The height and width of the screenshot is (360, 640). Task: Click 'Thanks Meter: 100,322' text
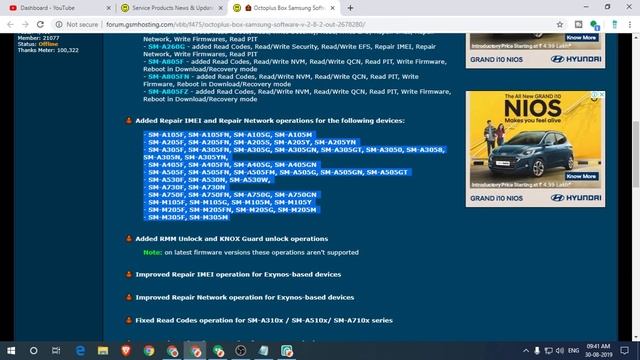48,50
